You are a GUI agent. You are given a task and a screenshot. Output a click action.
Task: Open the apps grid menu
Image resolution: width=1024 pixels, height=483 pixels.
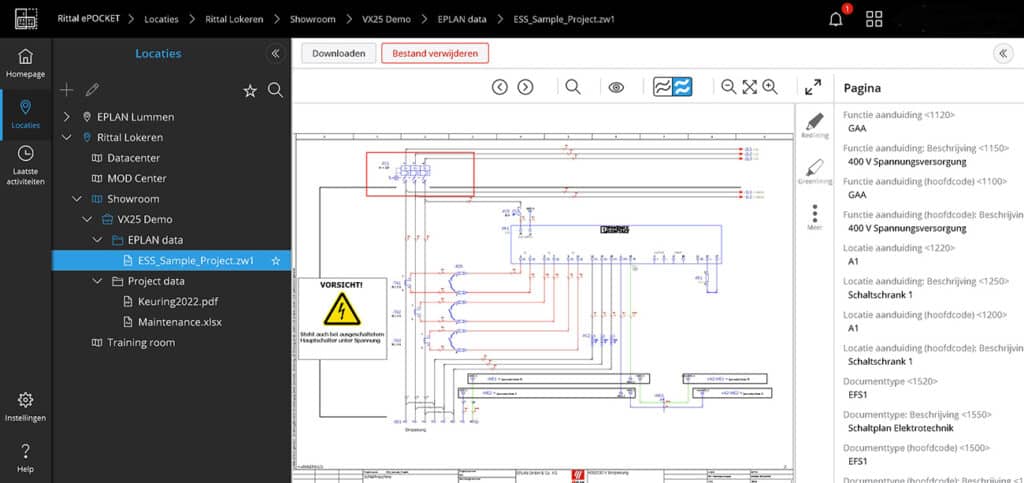coord(874,19)
